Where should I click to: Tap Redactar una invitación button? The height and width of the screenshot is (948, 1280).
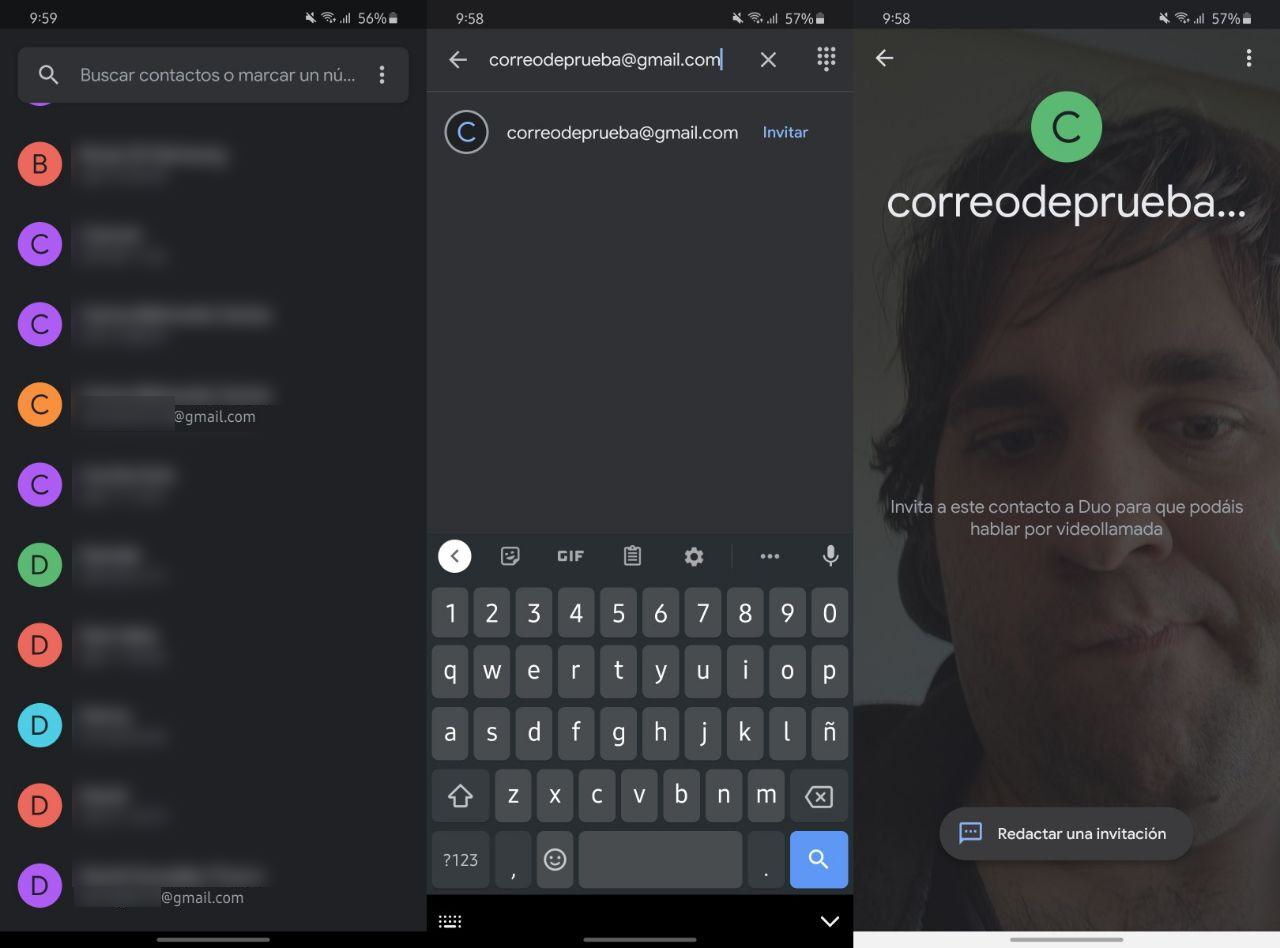click(x=1066, y=833)
